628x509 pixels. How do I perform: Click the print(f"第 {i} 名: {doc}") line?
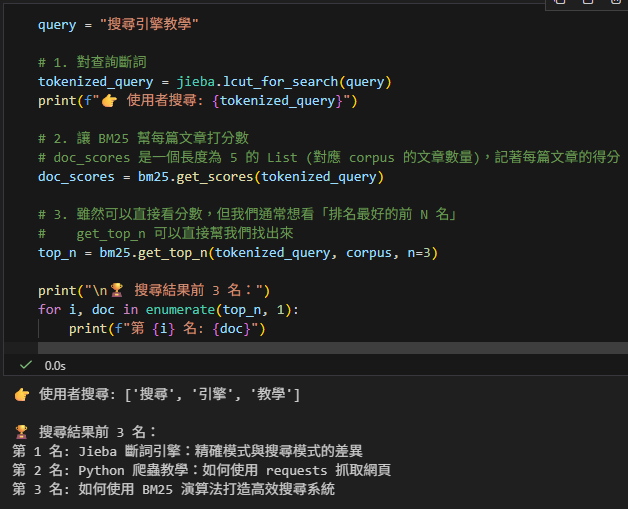[167, 329]
